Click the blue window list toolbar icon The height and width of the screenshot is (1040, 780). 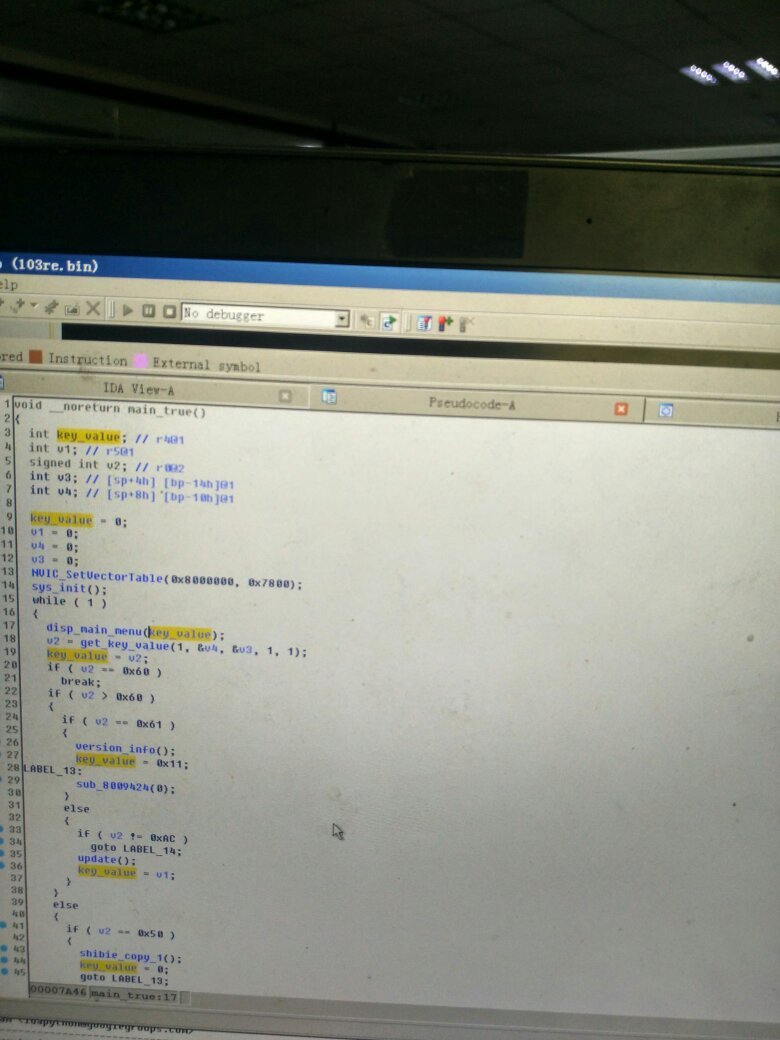tap(424, 323)
